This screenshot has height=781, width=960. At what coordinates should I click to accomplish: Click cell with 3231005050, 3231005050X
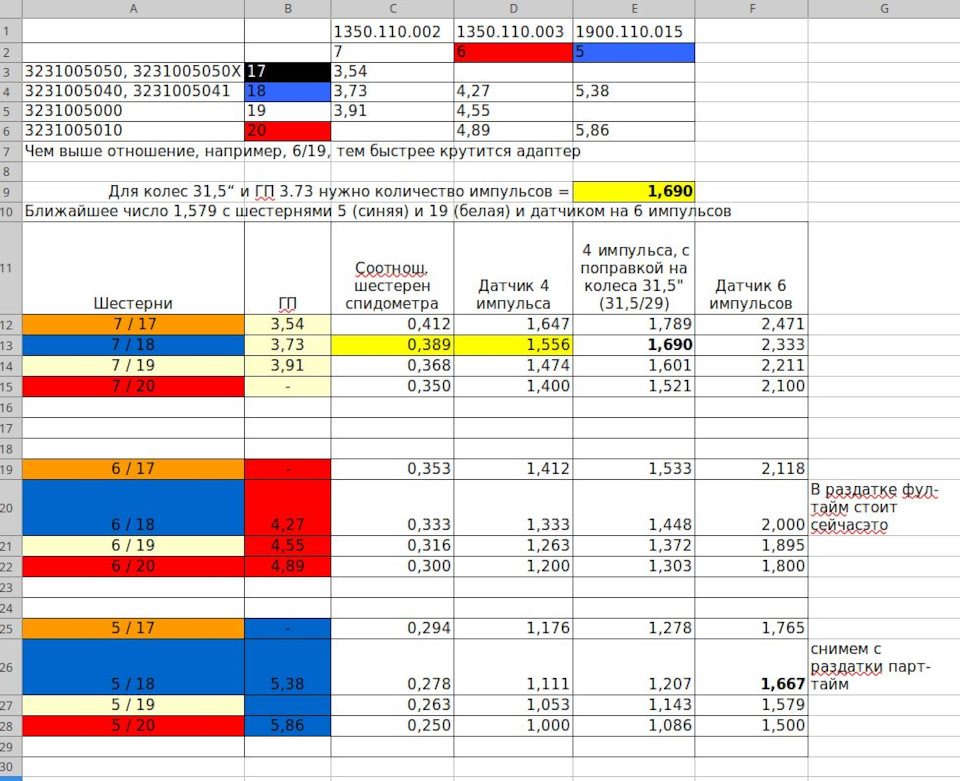click(x=133, y=72)
